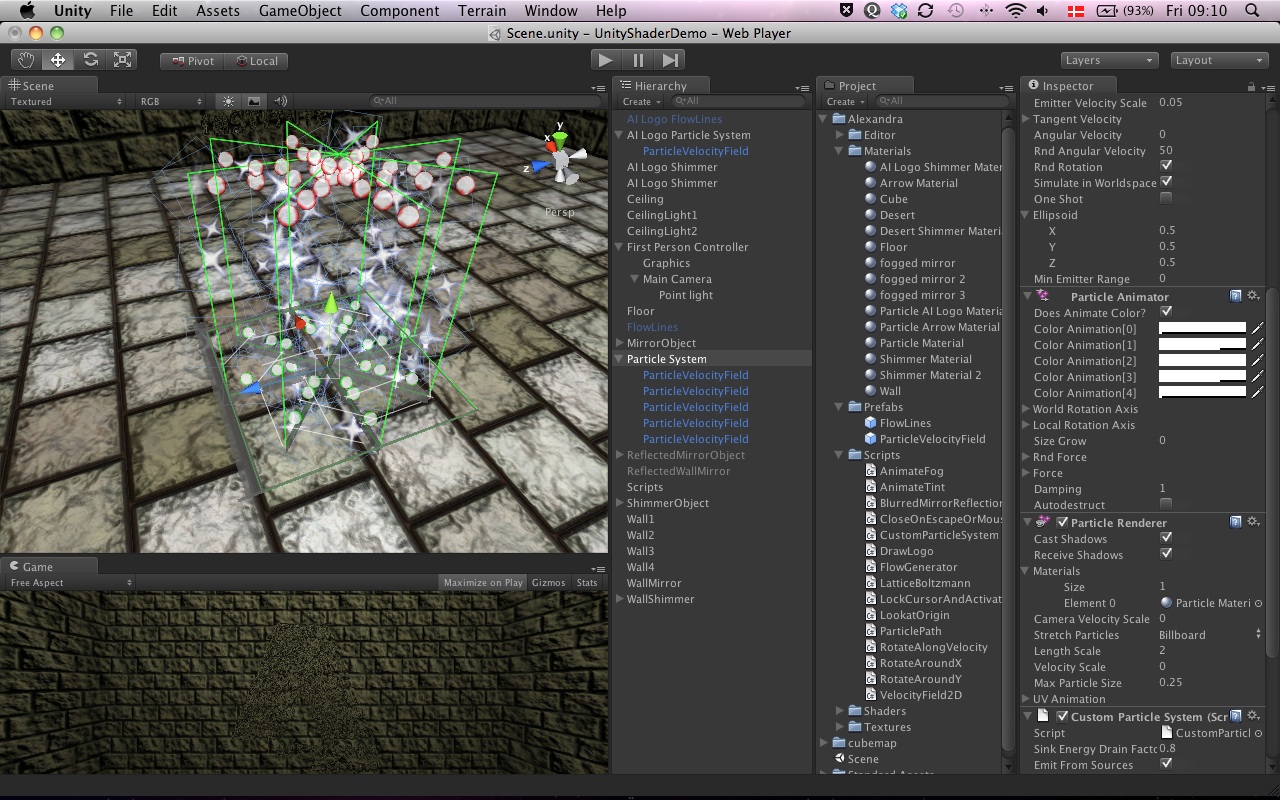Open Particle Renderer gear settings menu
Viewport: 1280px width, 800px height.
click(x=1253, y=522)
